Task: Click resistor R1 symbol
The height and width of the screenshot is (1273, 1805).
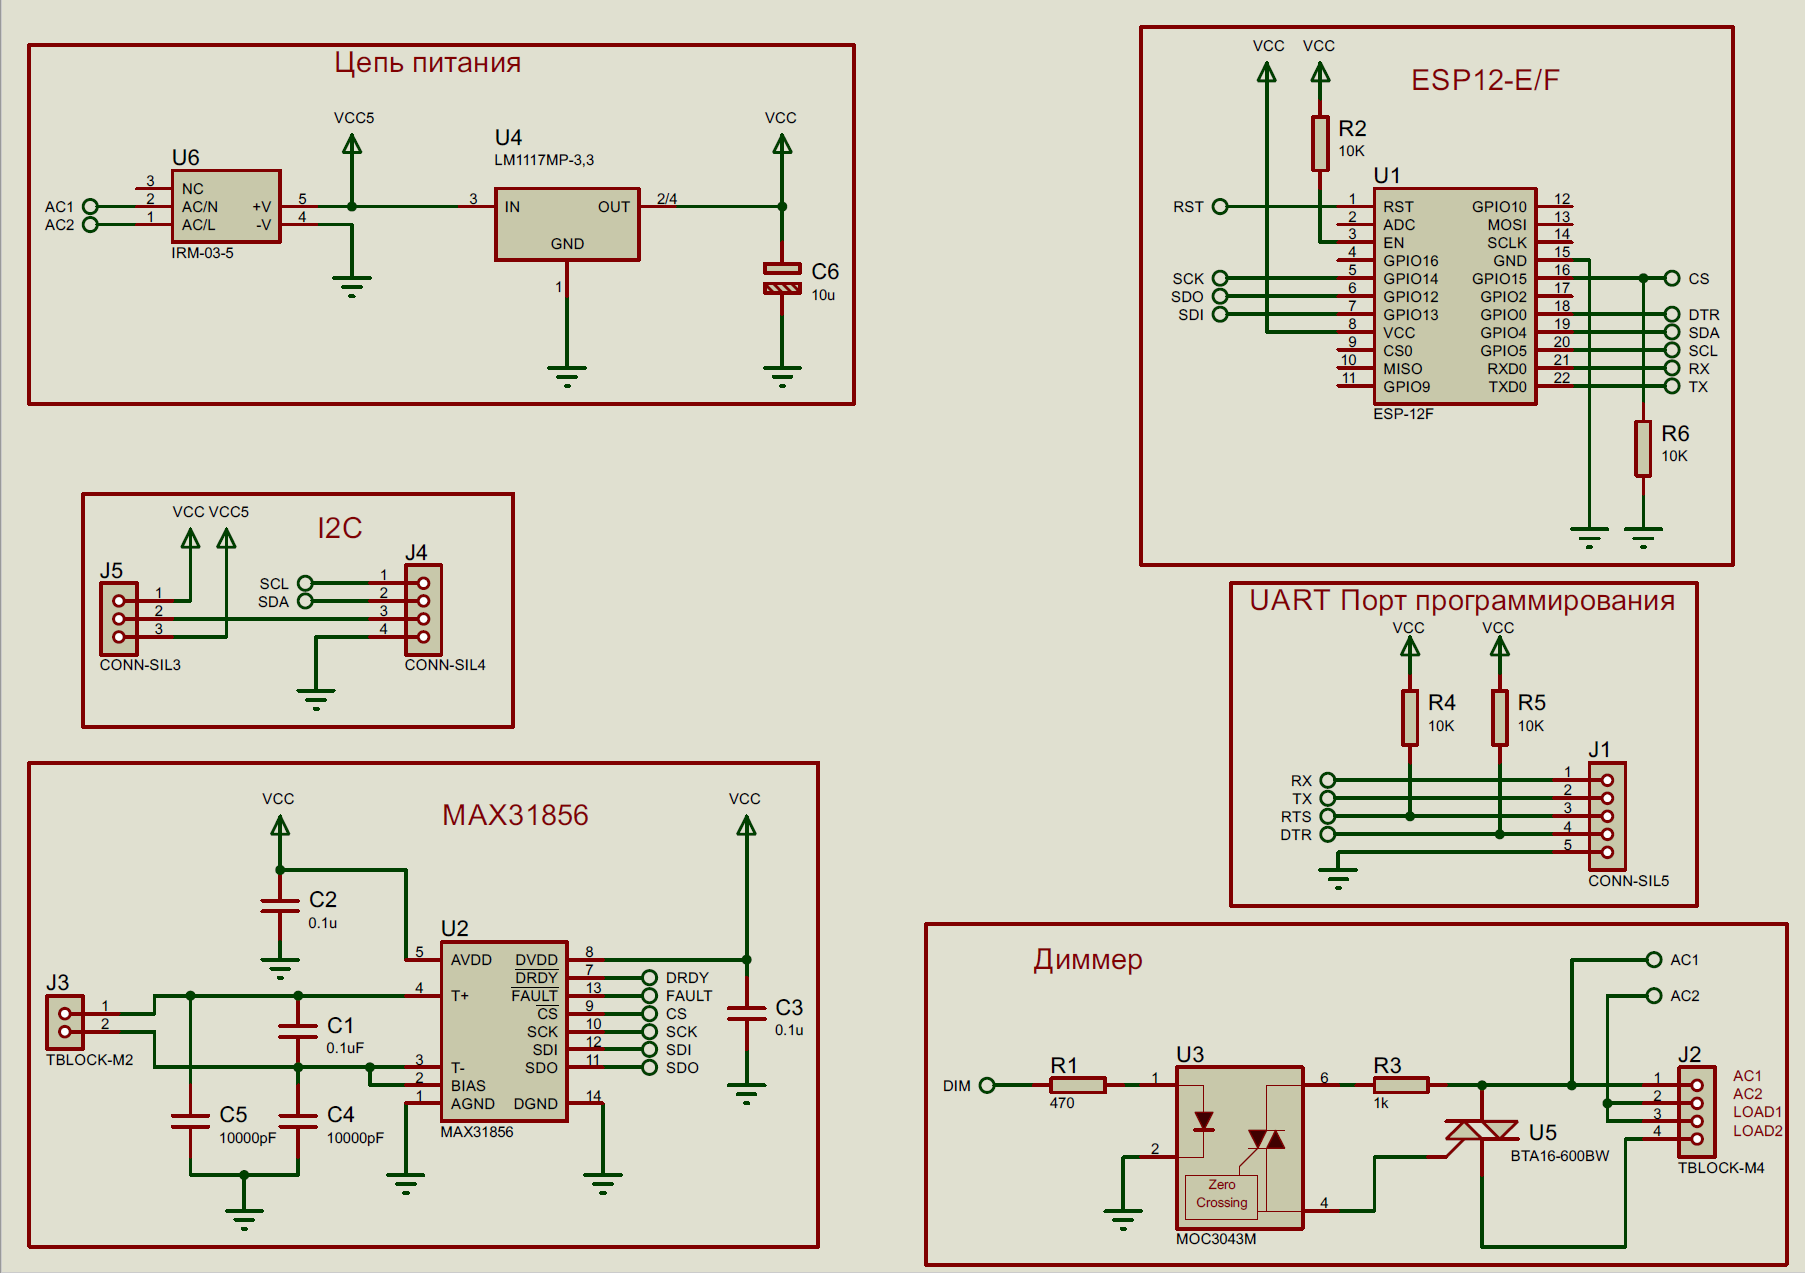Action: pos(1078,1085)
